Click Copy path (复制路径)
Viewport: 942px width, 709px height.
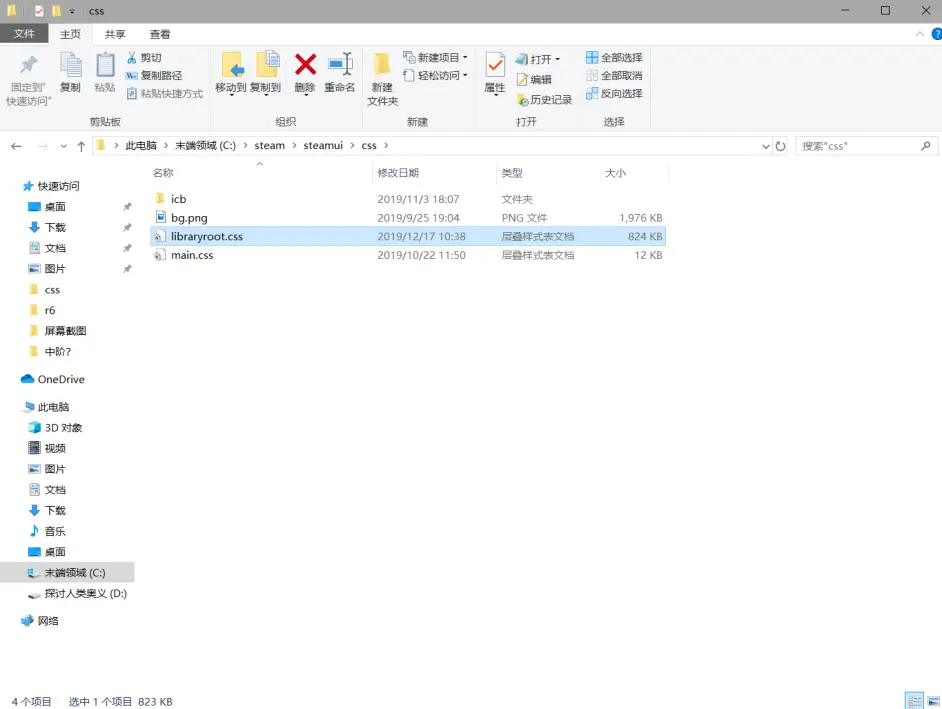pos(154,76)
